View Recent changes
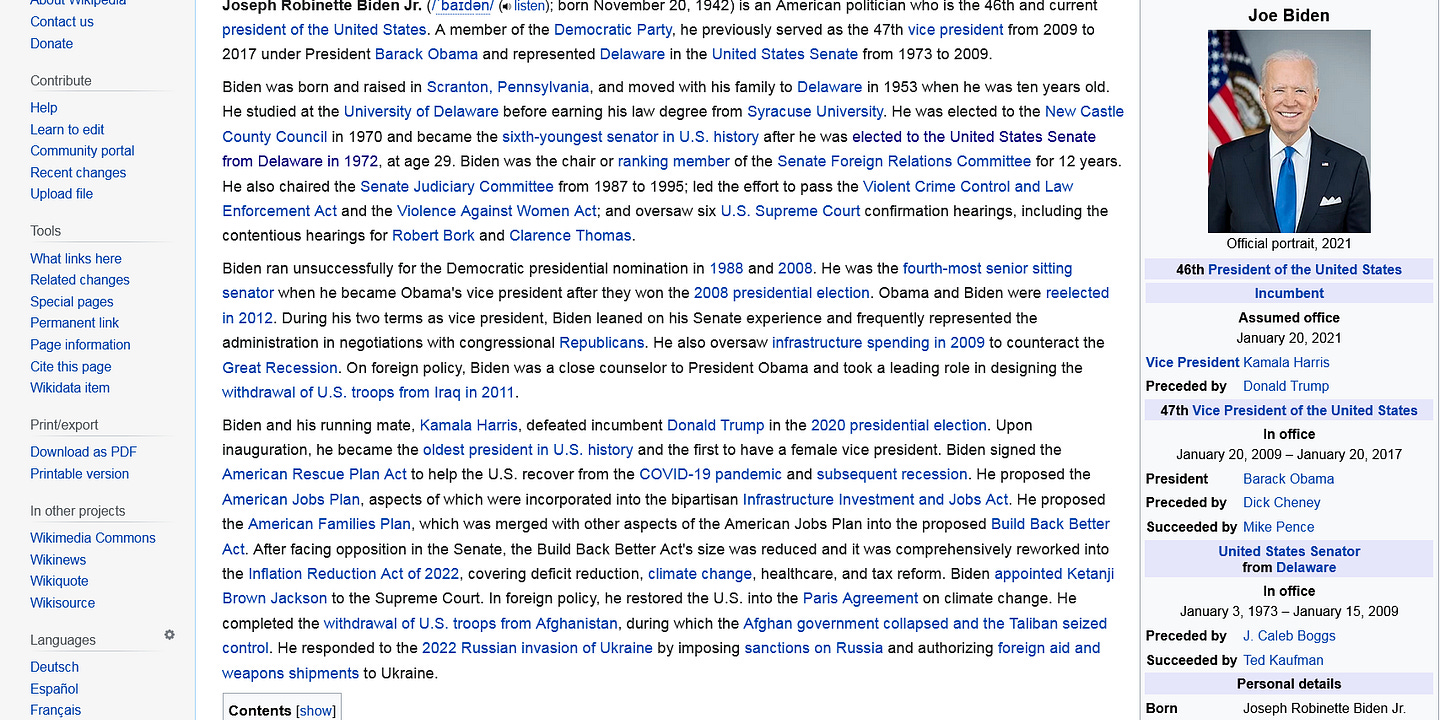Screen dimensions: 1456x720 pyautogui.click(x=78, y=172)
